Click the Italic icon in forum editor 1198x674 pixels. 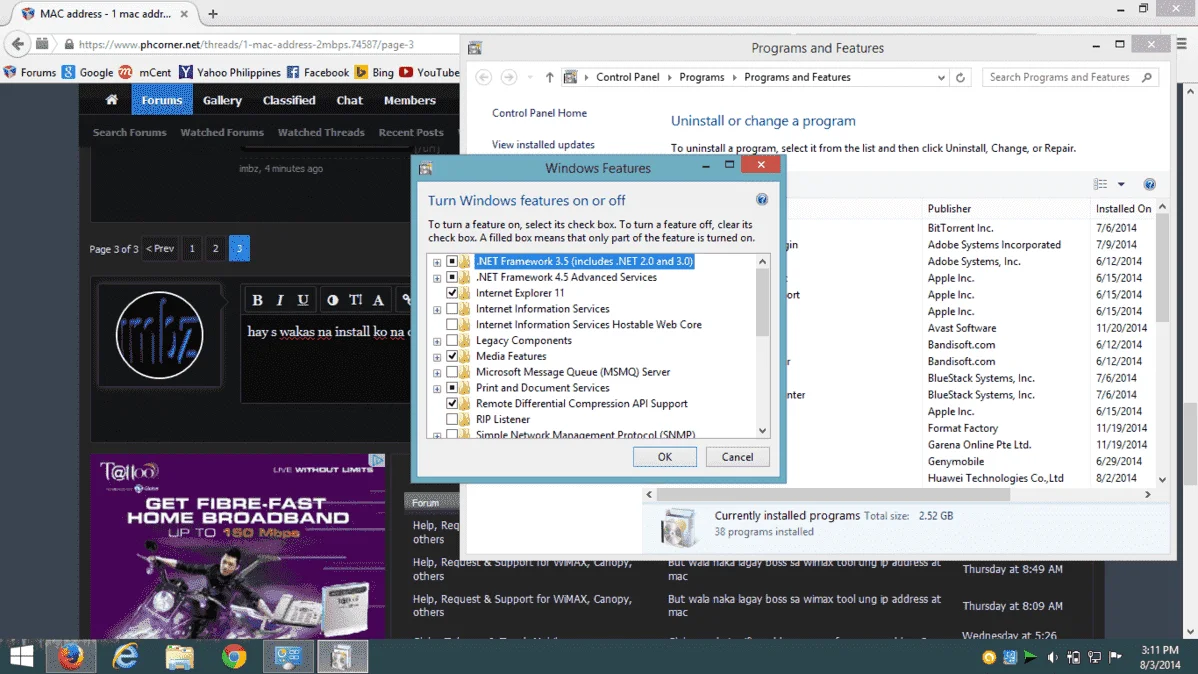point(280,300)
